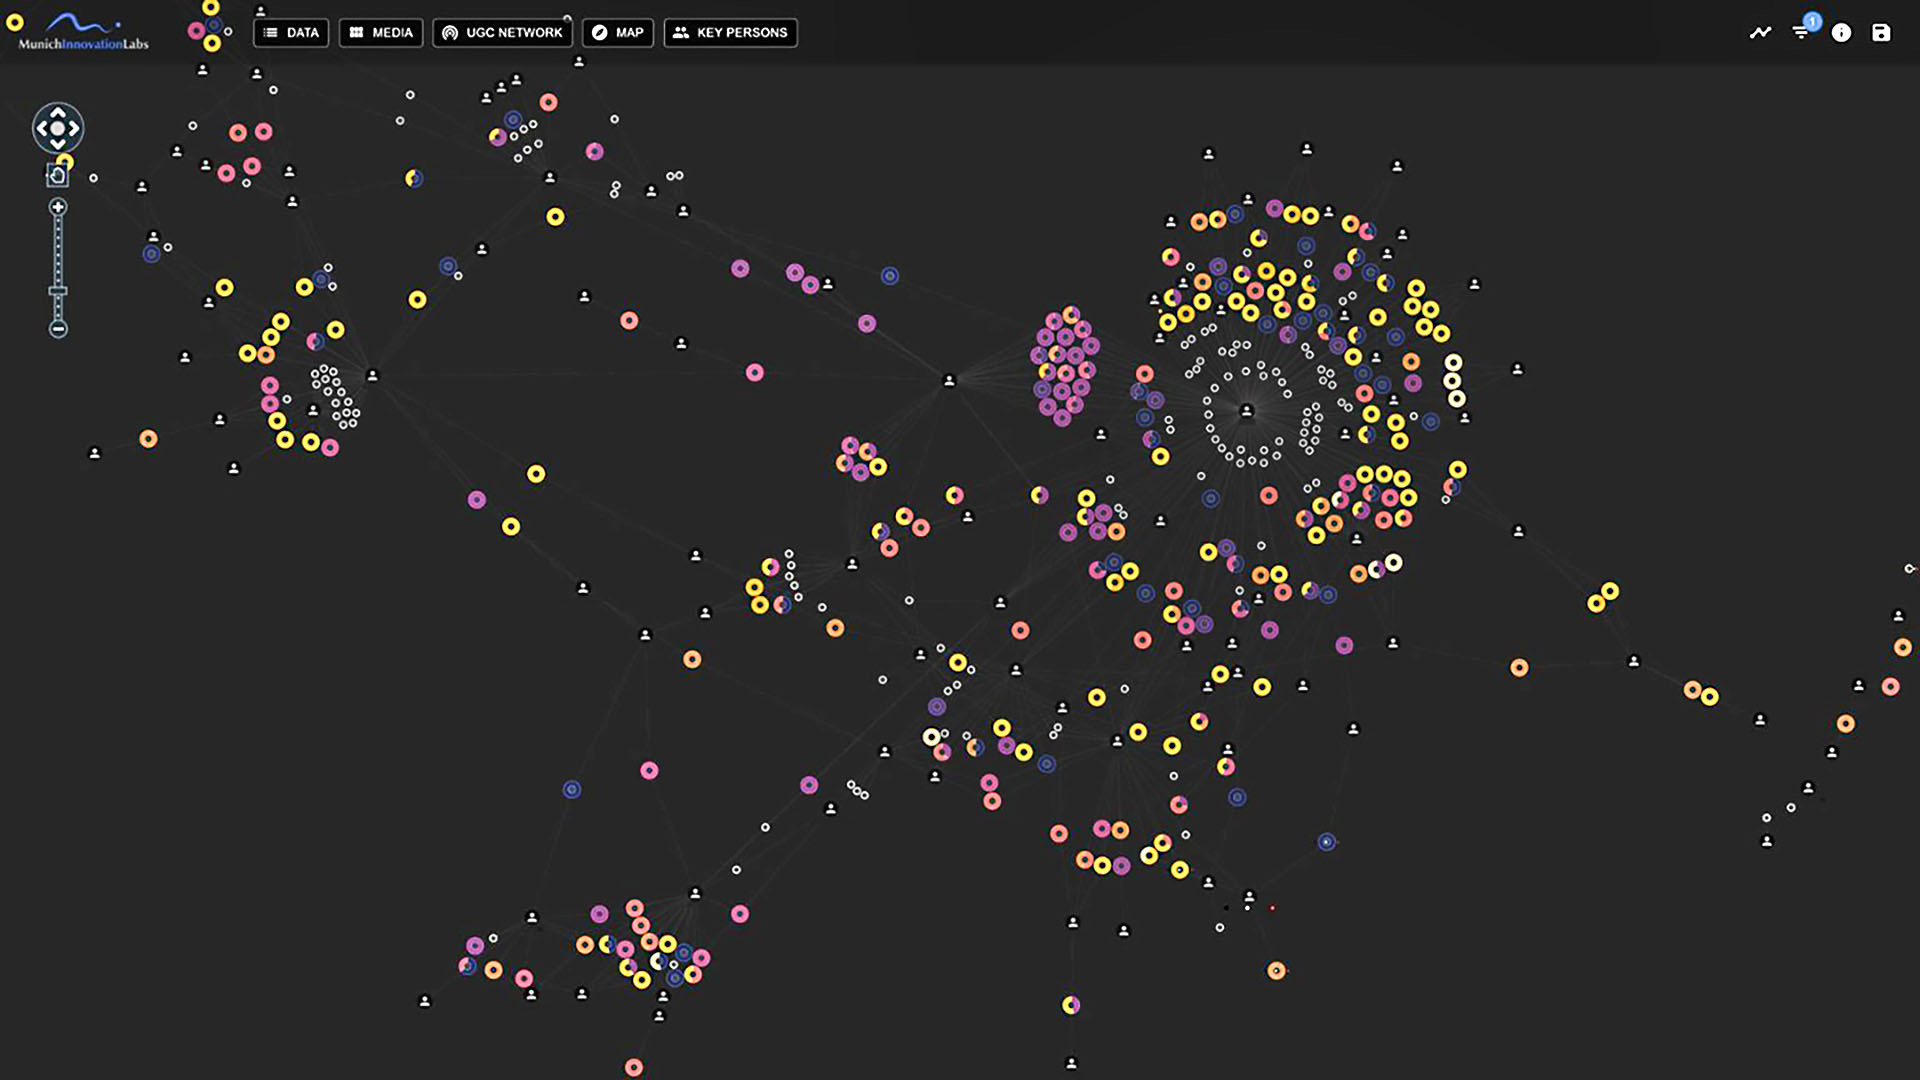Viewport: 1920px width, 1080px height.
Task: Open the trend line chart icon
Action: 1761,33
